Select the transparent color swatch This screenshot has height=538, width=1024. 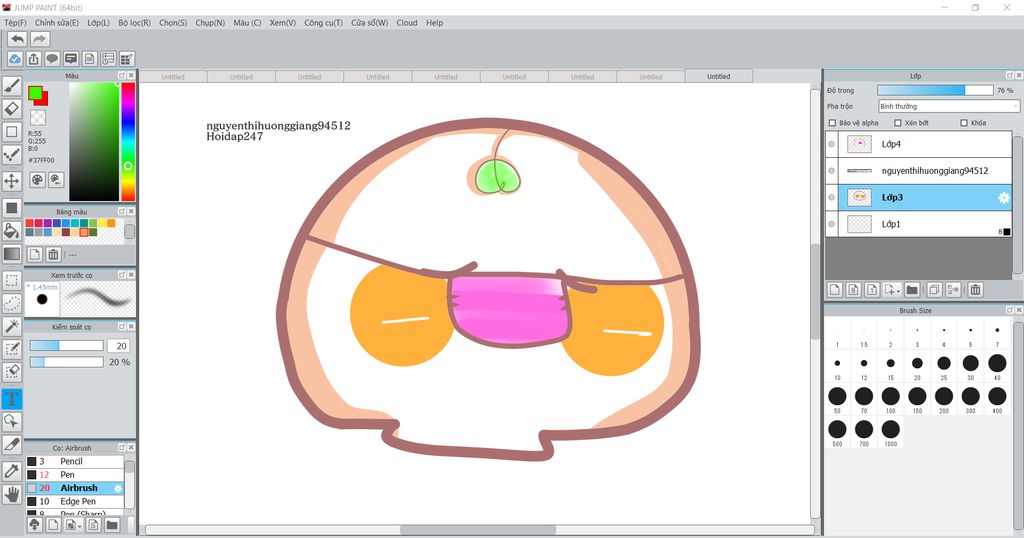click(38, 118)
